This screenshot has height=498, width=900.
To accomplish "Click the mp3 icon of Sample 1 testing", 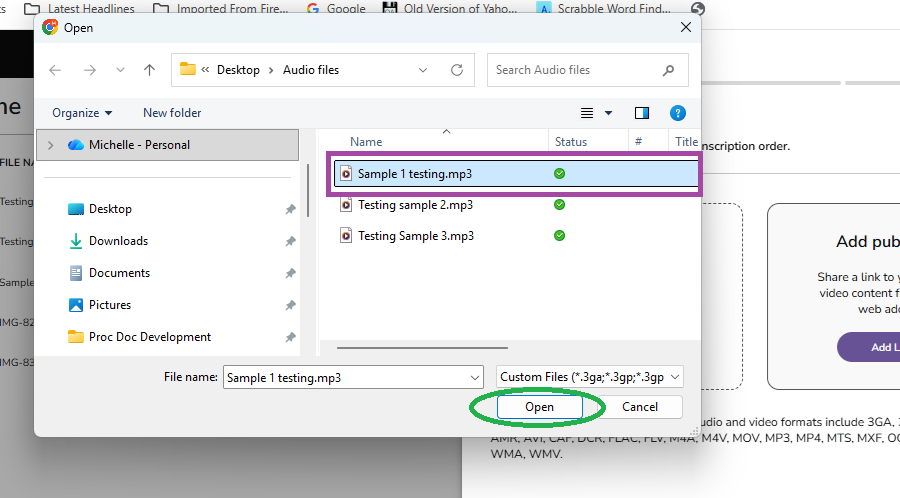I will click(346, 174).
